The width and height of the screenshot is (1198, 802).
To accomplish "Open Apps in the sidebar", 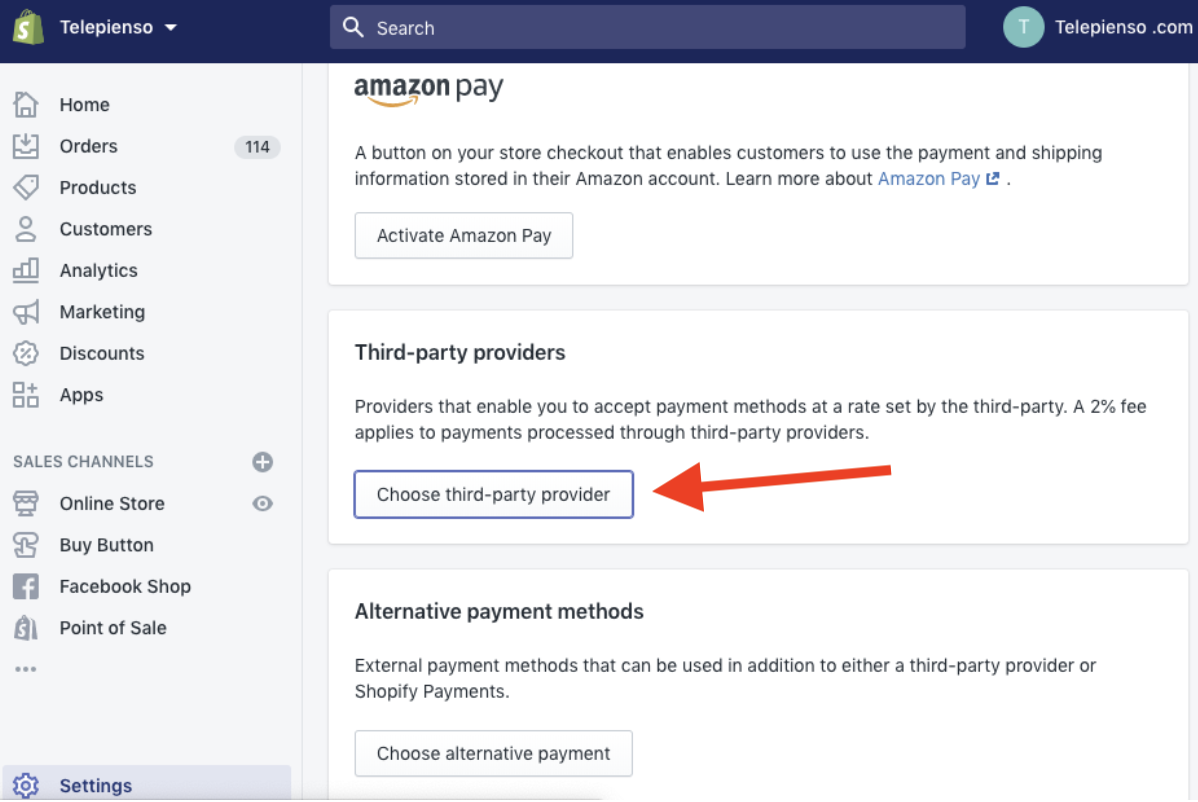I will click(81, 395).
